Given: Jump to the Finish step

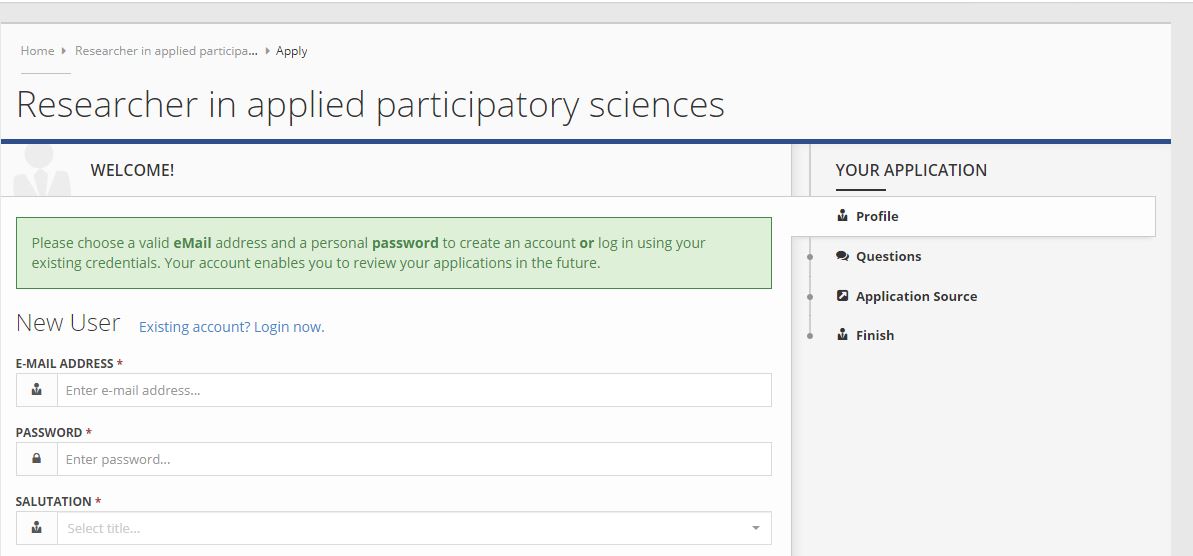Looking at the screenshot, I should click(875, 335).
